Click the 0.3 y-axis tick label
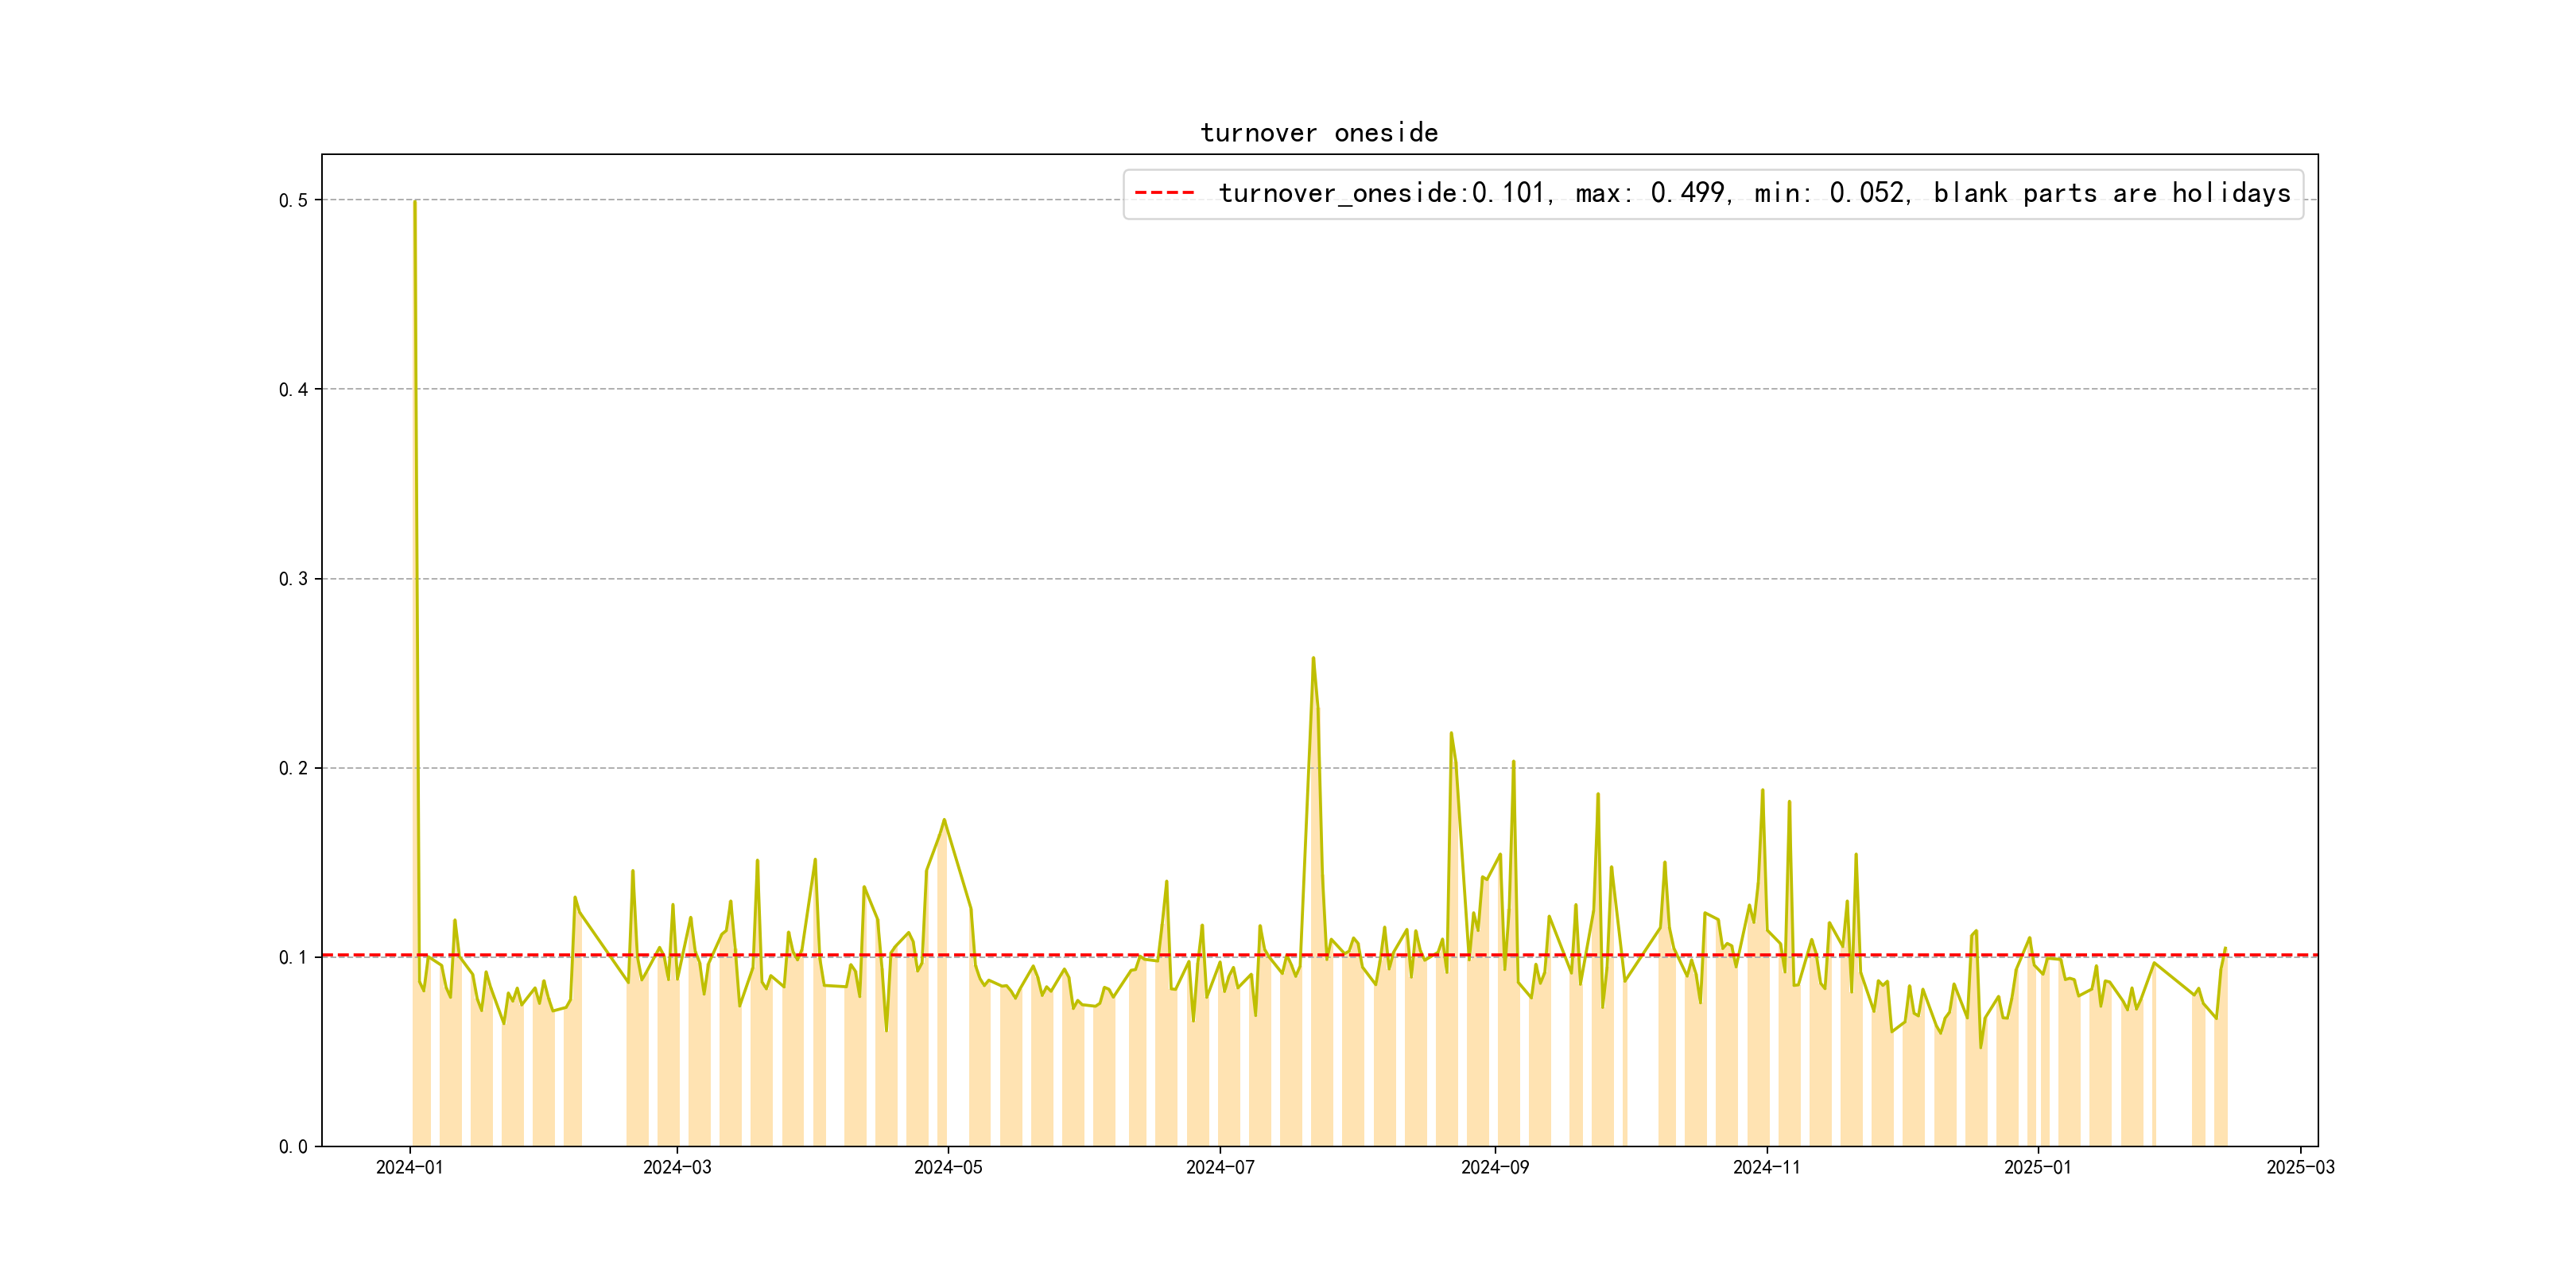The width and height of the screenshot is (2576, 1288). [x=293, y=579]
